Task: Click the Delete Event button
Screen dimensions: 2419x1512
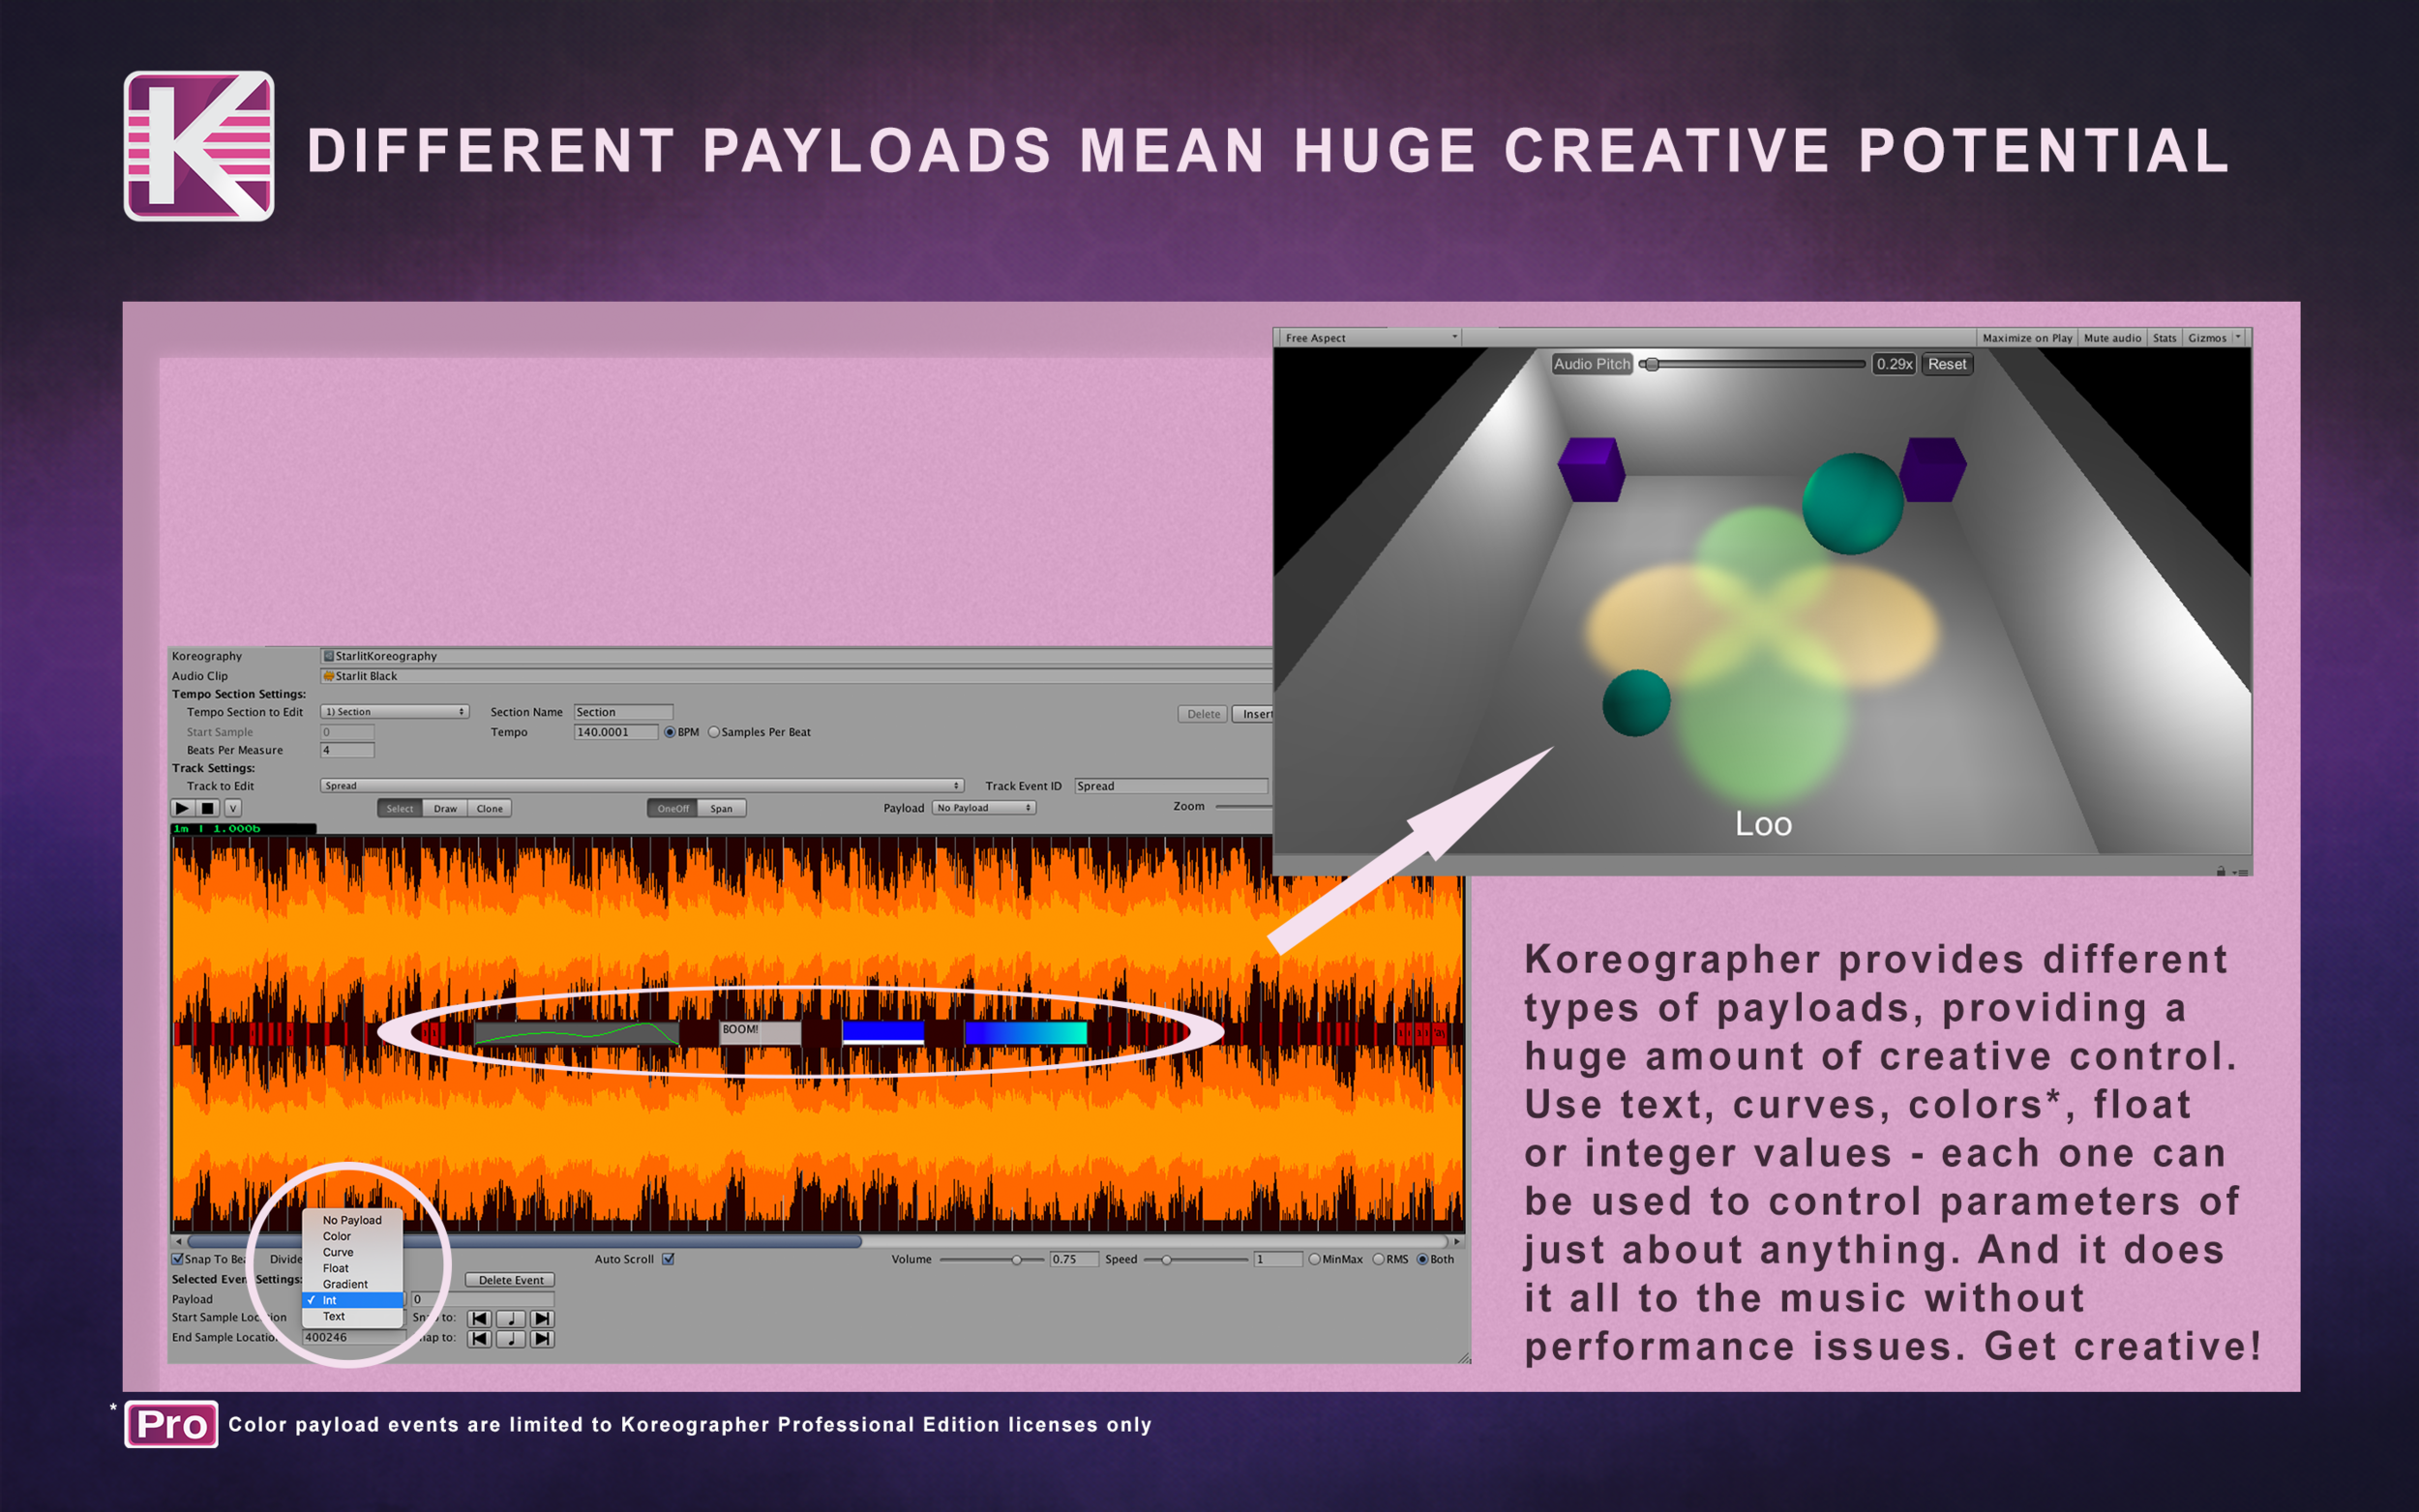Action: (511, 1280)
